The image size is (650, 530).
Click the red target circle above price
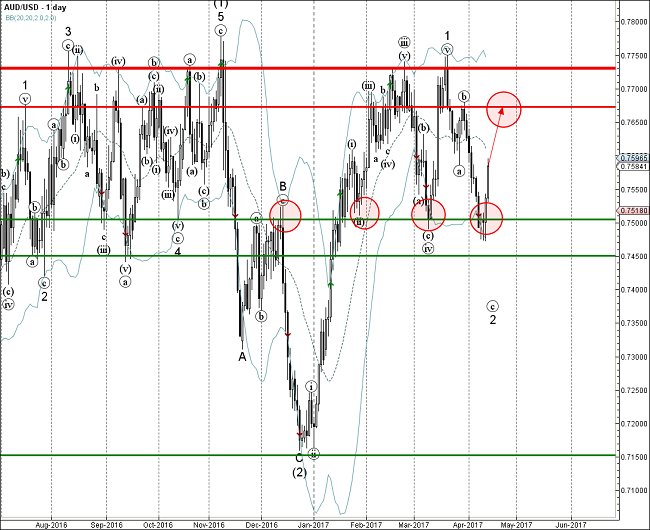[504, 109]
